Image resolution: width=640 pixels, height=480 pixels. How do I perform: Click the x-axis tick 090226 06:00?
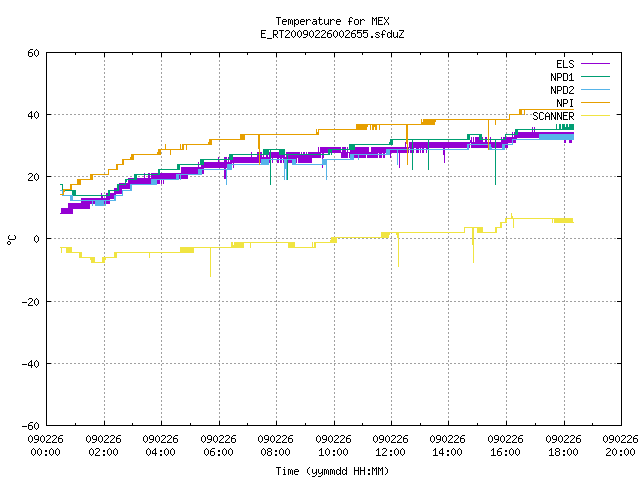coord(219,446)
